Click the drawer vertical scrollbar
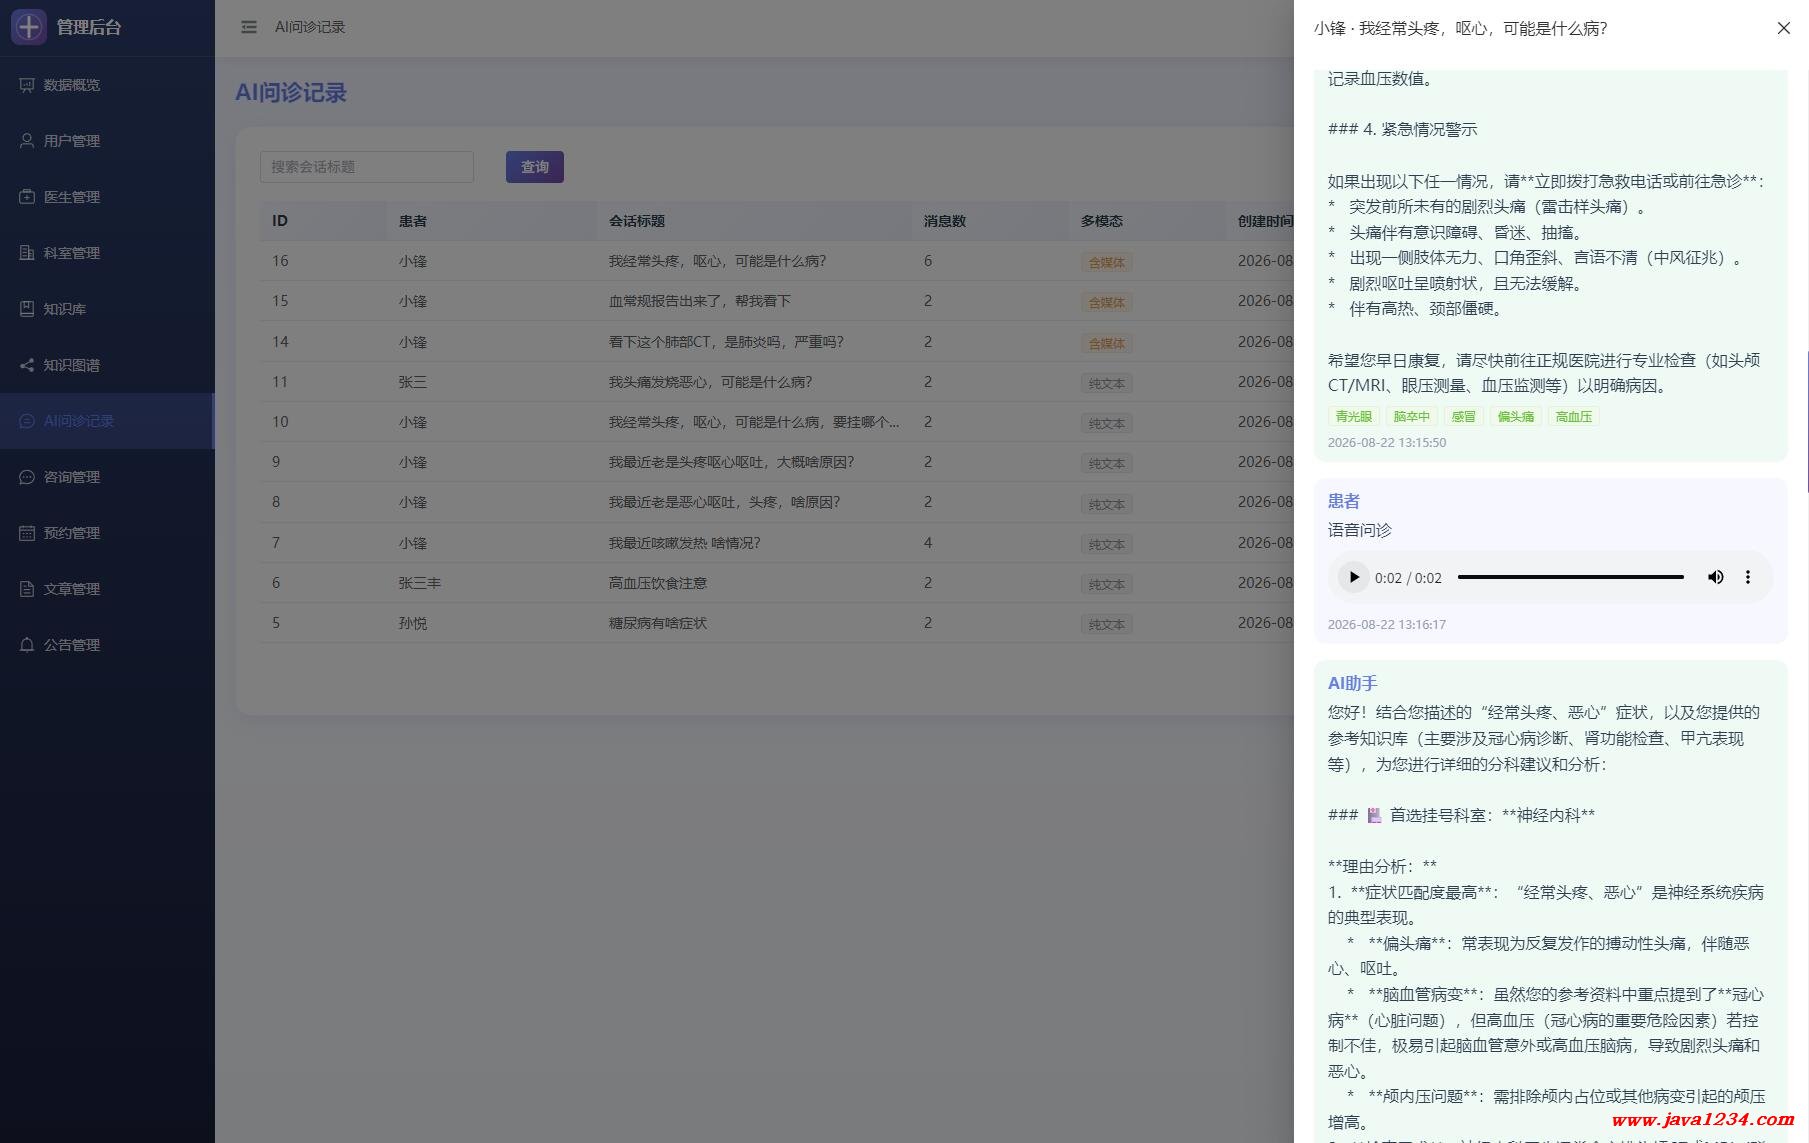1809x1143 pixels. (x=1806, y=421)
